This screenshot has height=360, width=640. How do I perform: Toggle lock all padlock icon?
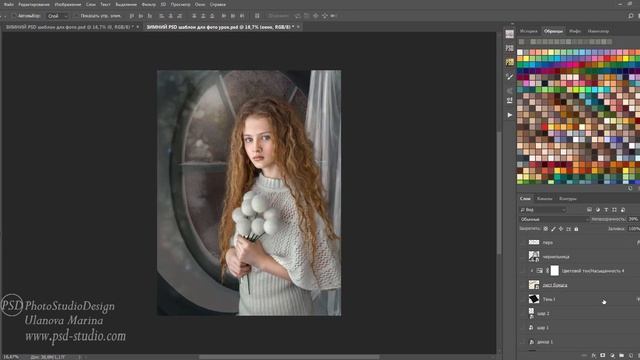(x=576, y=229)
